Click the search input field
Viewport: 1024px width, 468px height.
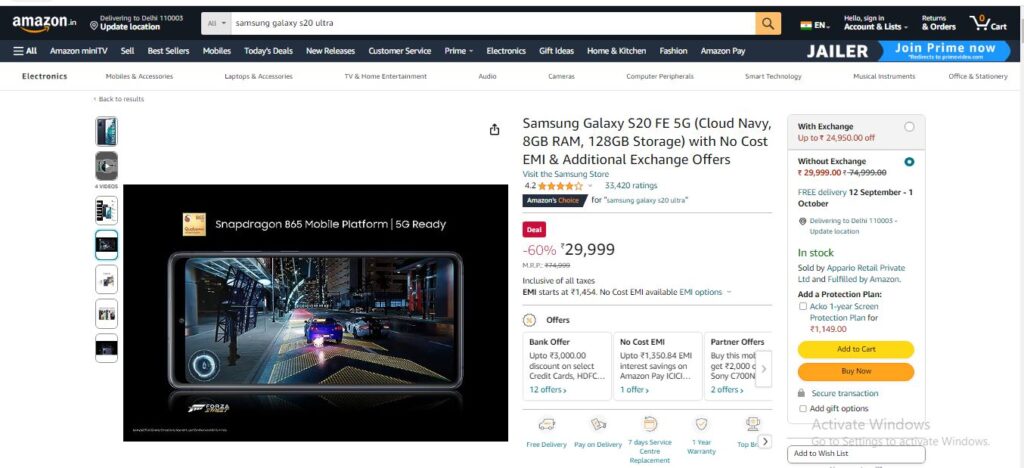493,23
